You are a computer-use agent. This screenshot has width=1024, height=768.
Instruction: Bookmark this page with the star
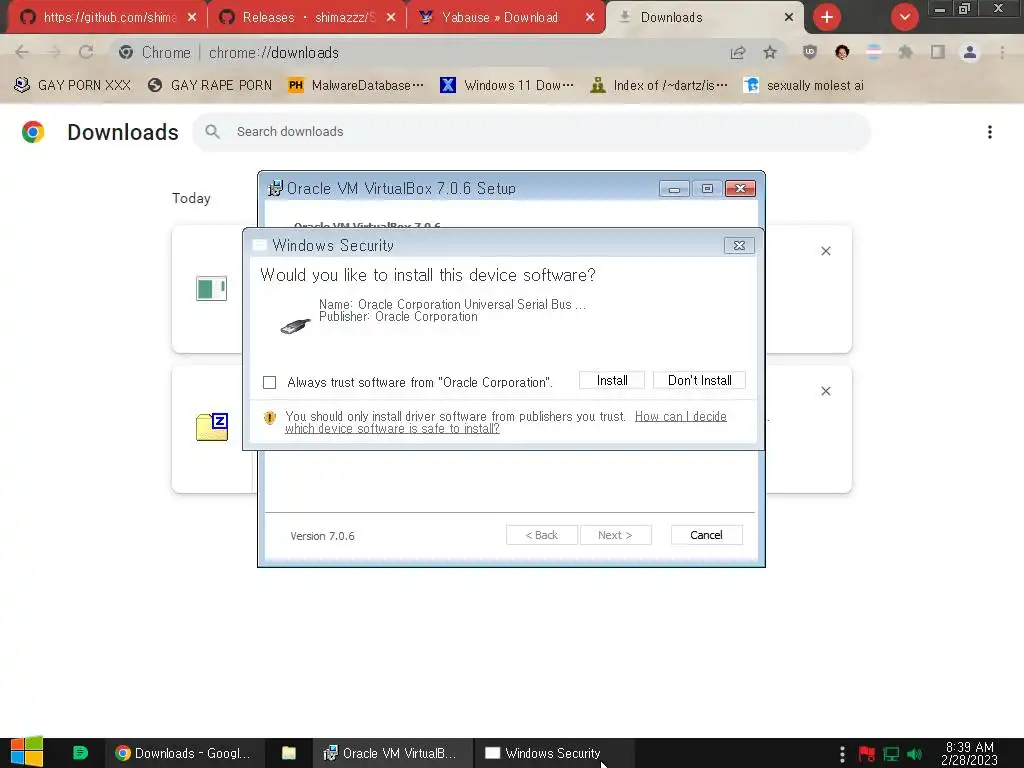click(770, 52)
